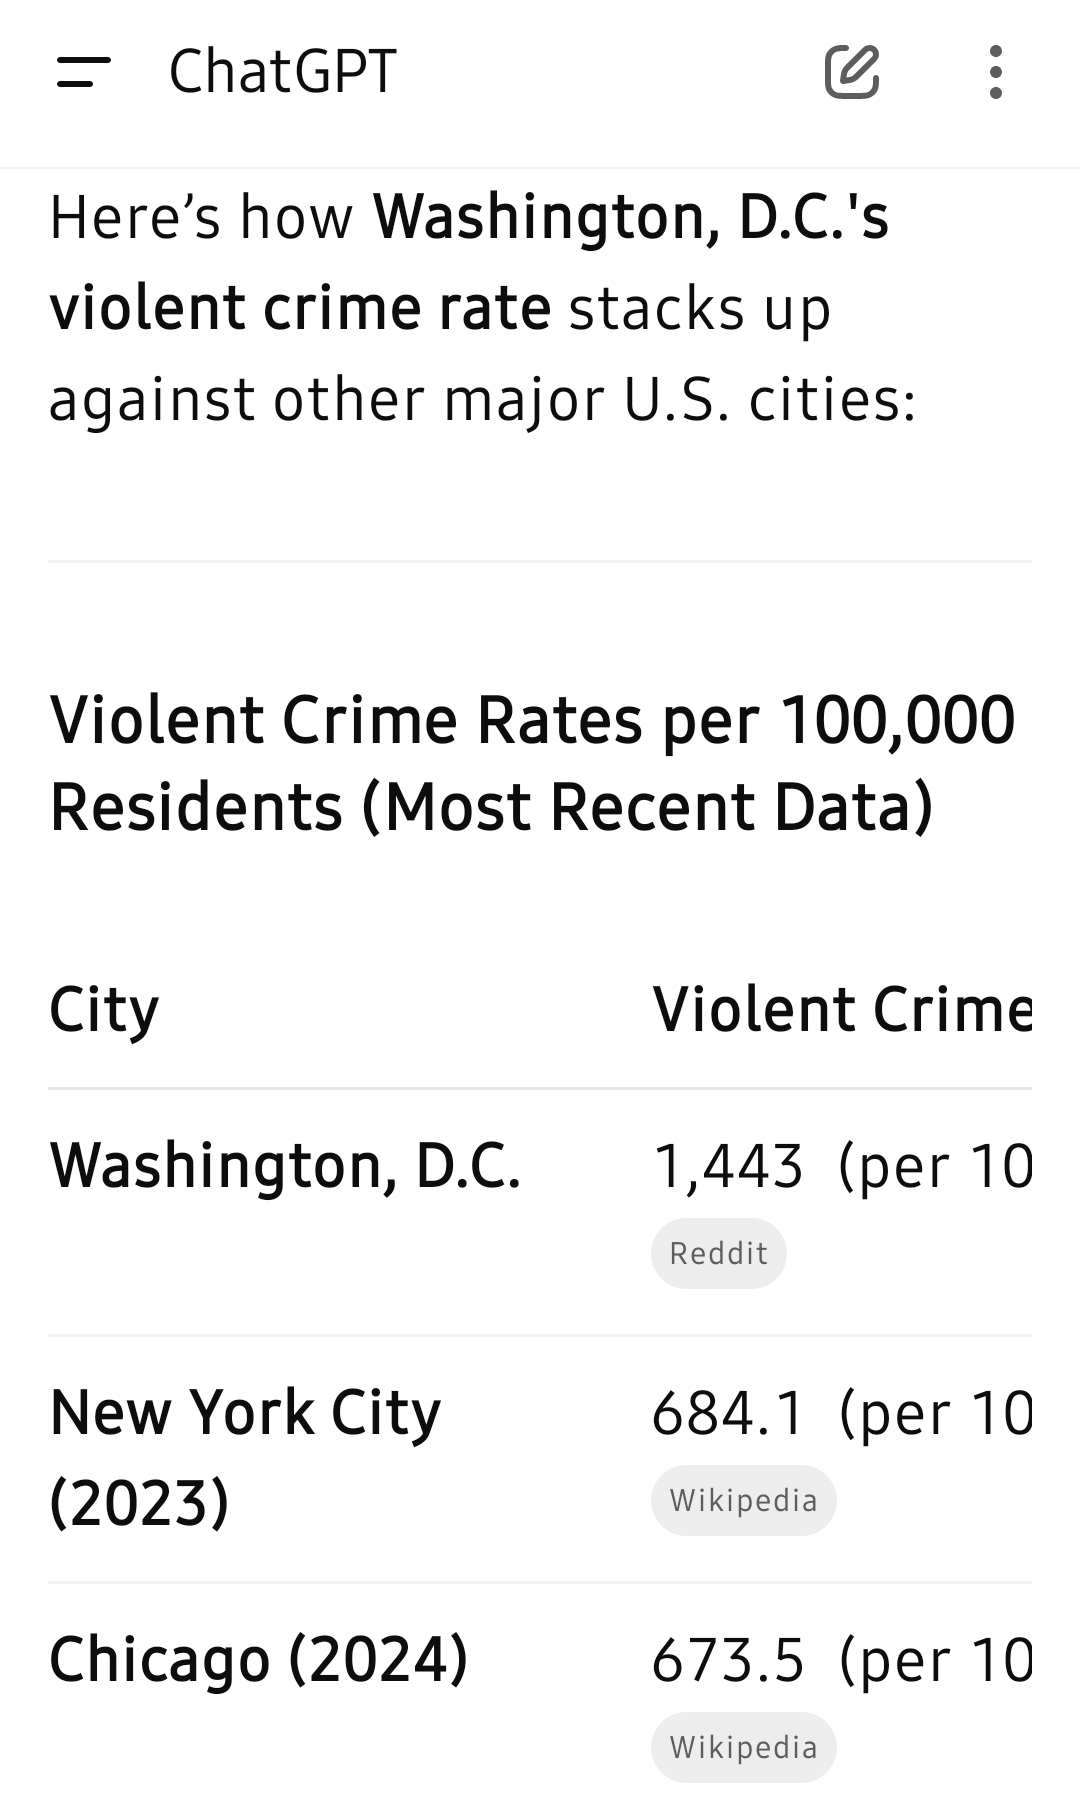
Task: Tap the "Here's how" intro text
Action: 201,217
